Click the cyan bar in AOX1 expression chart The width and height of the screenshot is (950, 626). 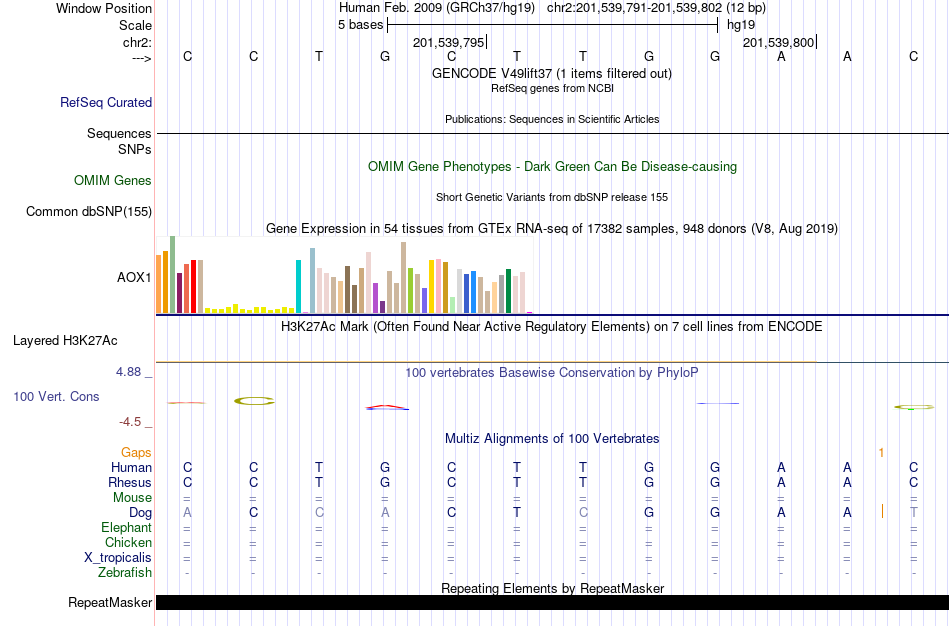298,287
